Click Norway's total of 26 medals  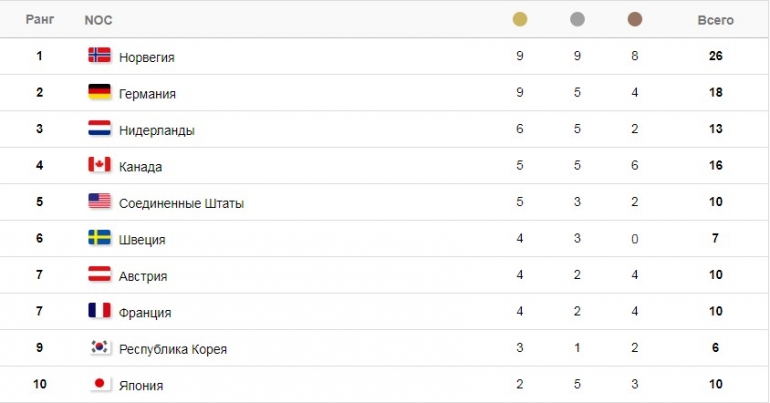pyautogui.click(x=715, y=56)
